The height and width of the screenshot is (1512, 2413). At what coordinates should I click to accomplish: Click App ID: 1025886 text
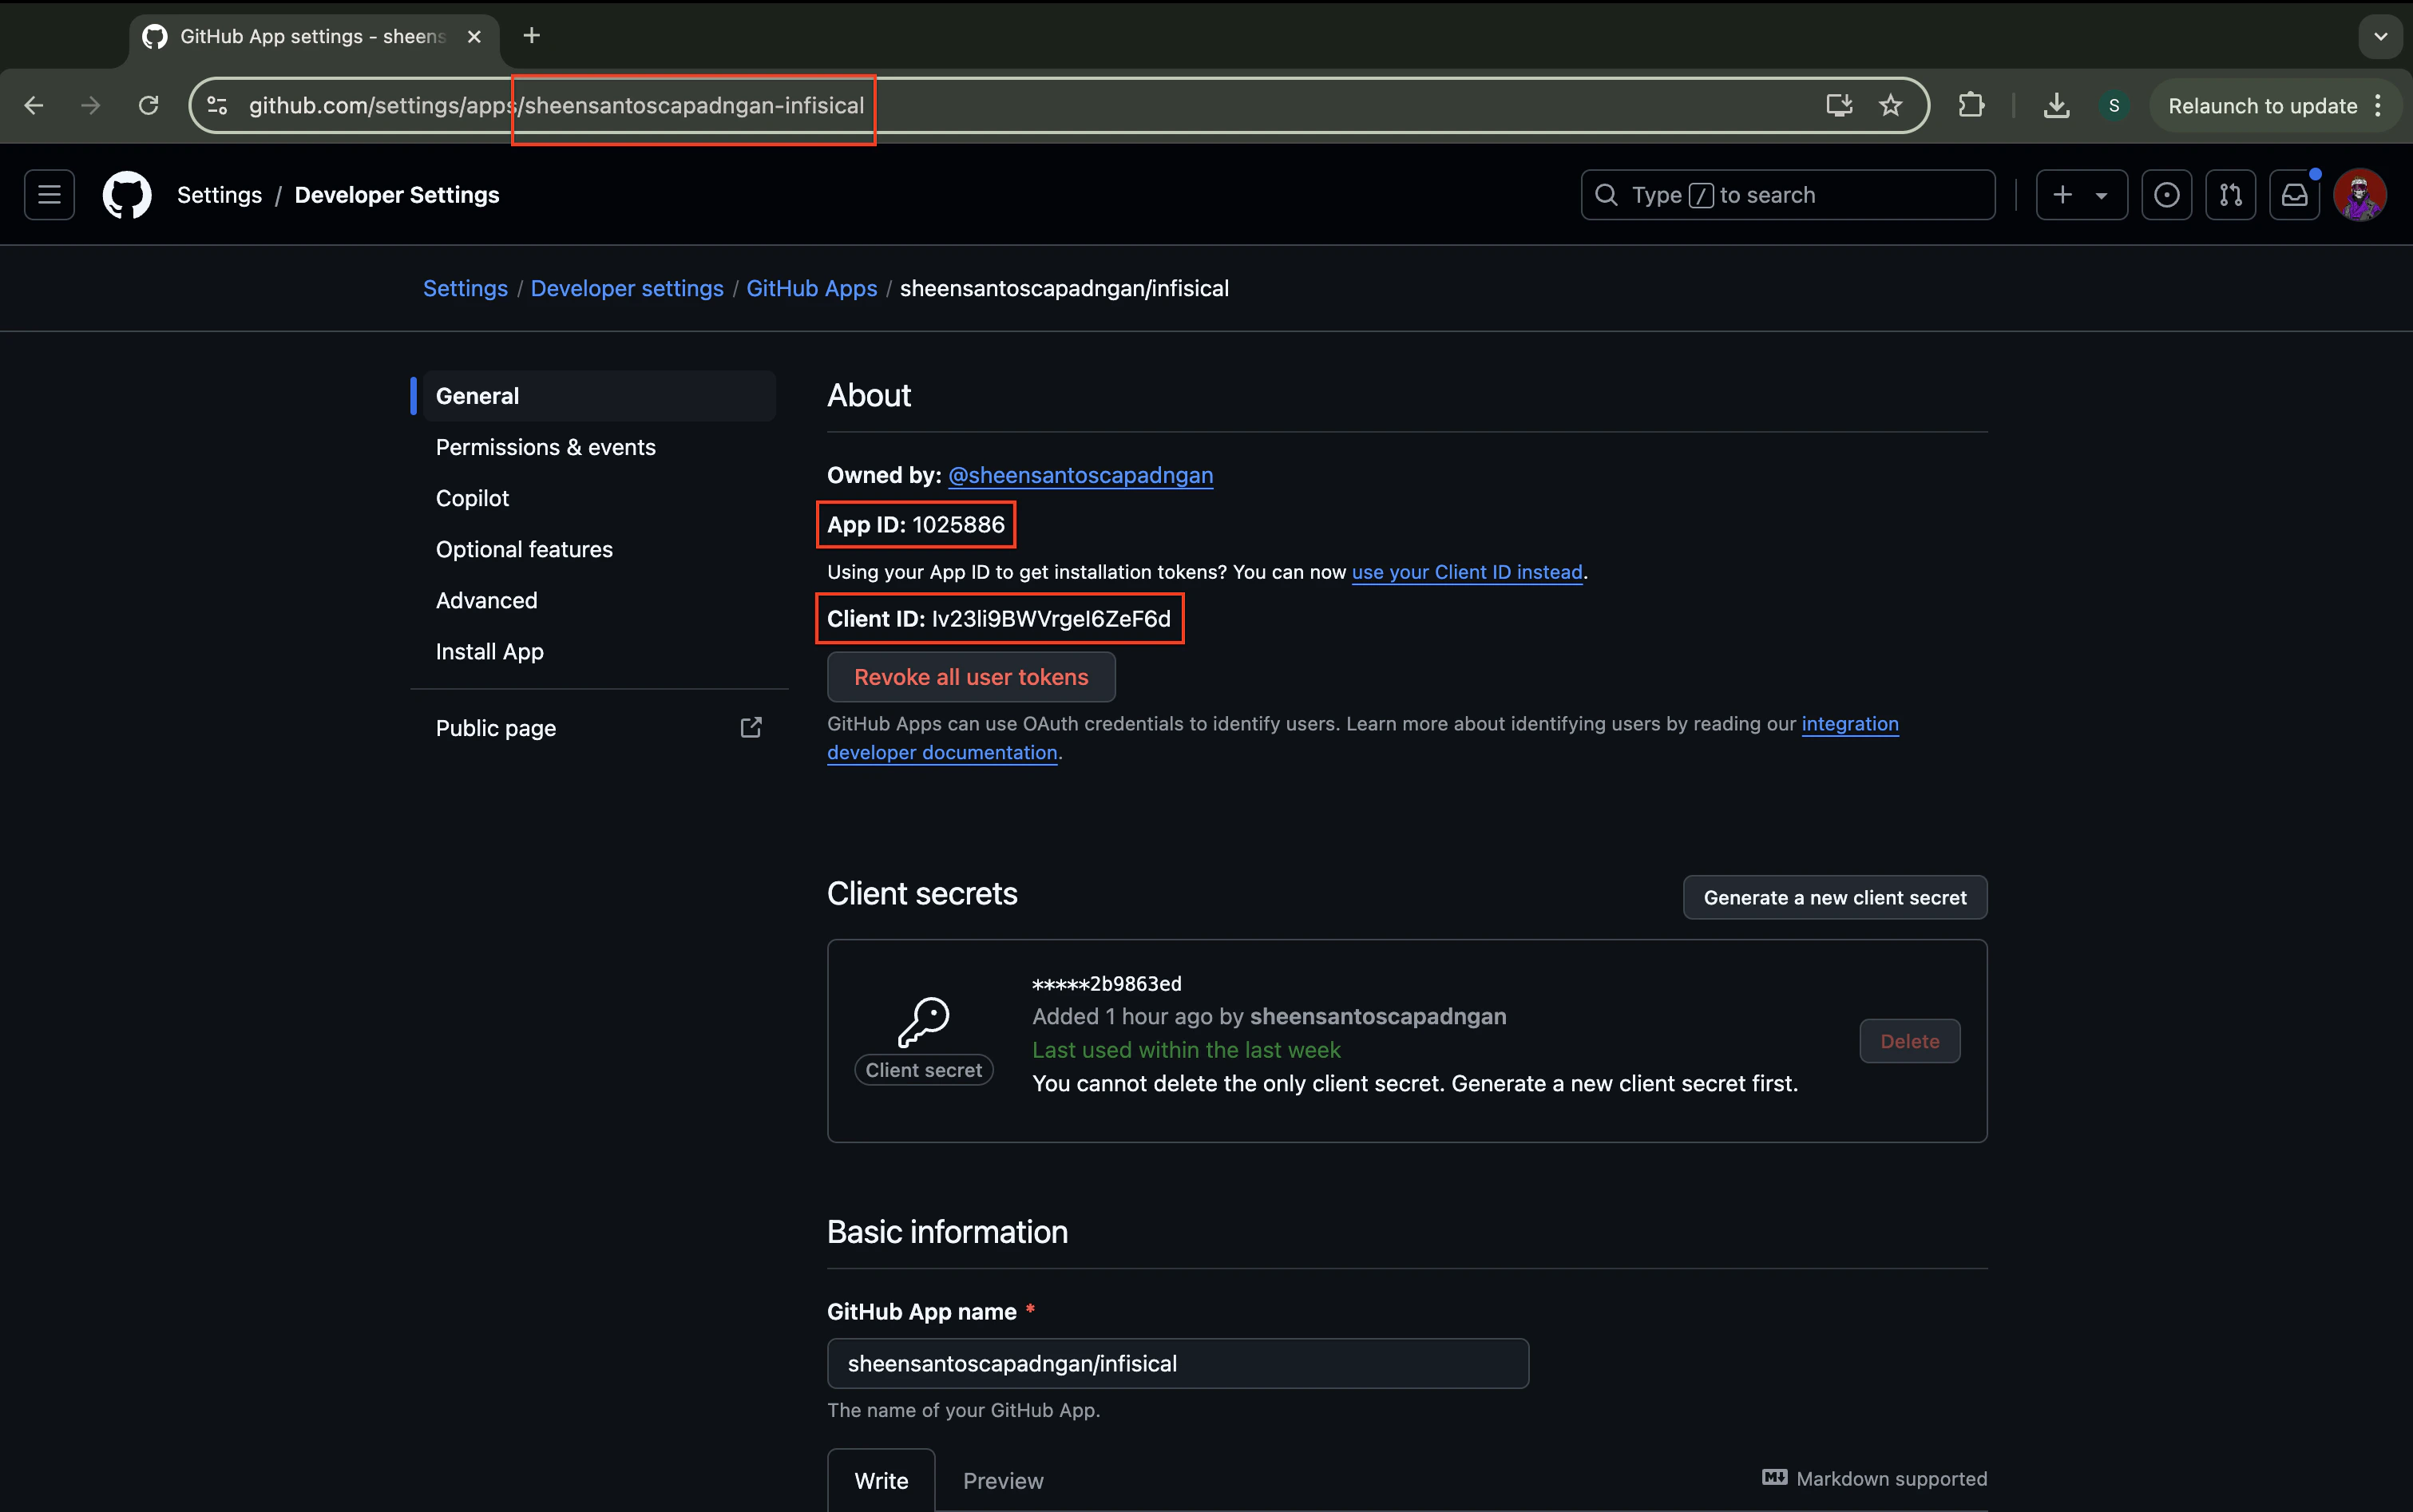(x=916, y=524)
